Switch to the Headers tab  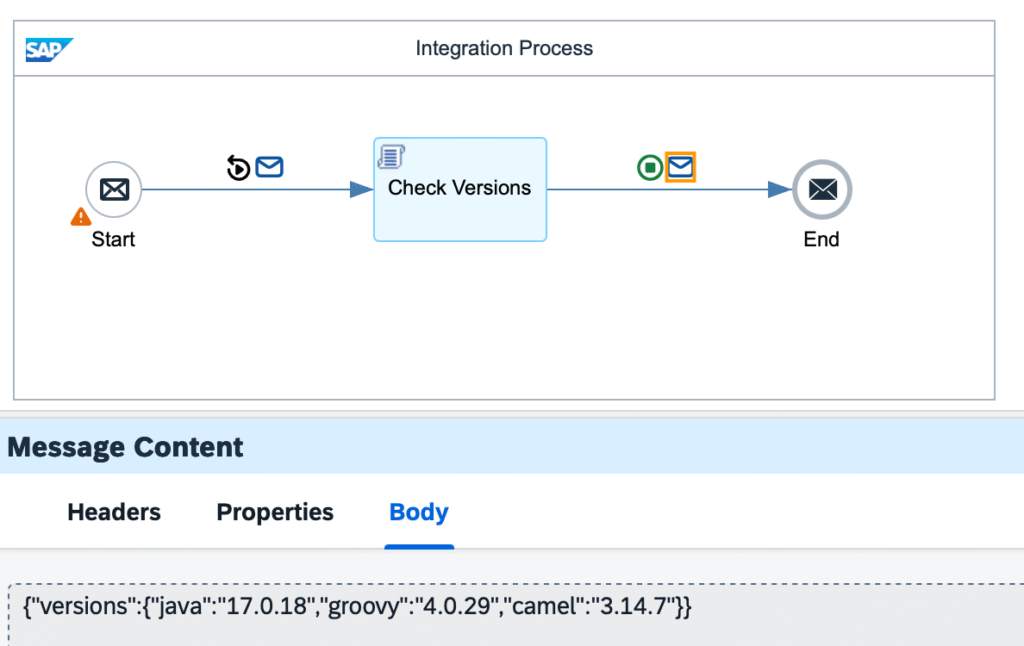coord(114,513)
